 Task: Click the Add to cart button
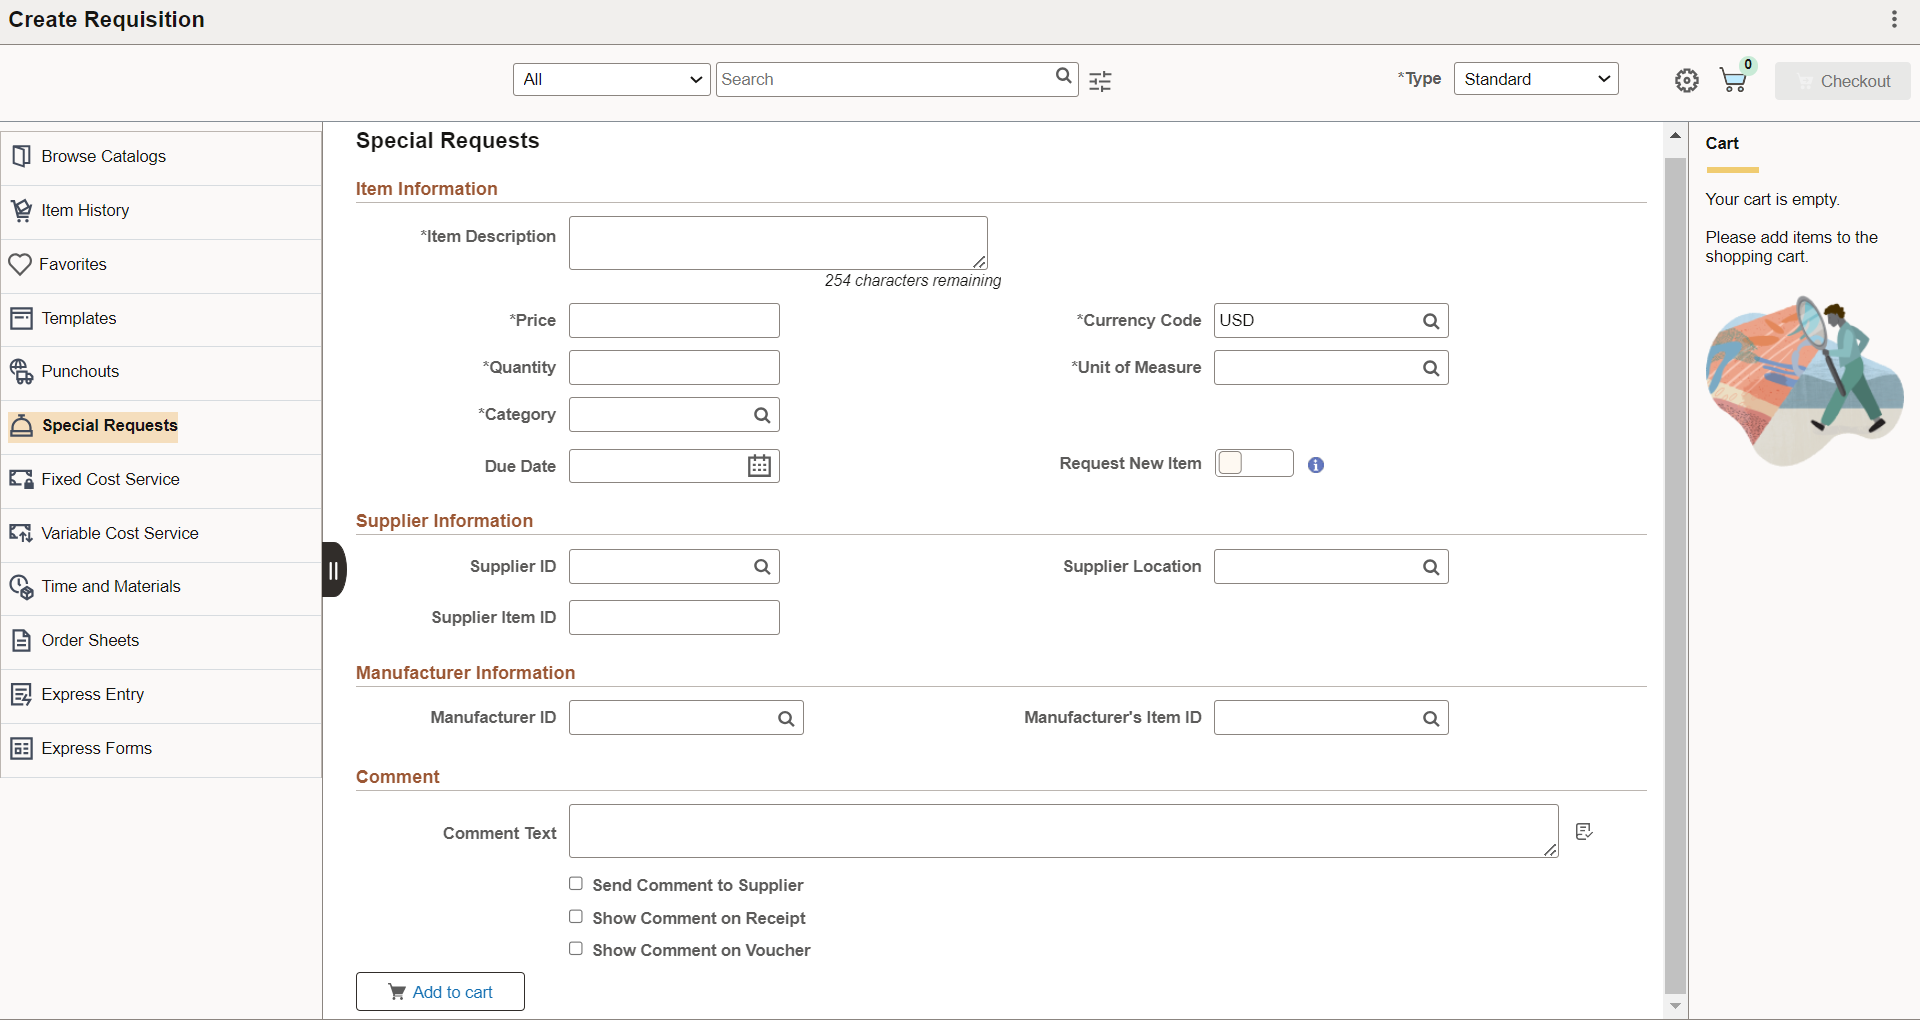tap(440, 992)
